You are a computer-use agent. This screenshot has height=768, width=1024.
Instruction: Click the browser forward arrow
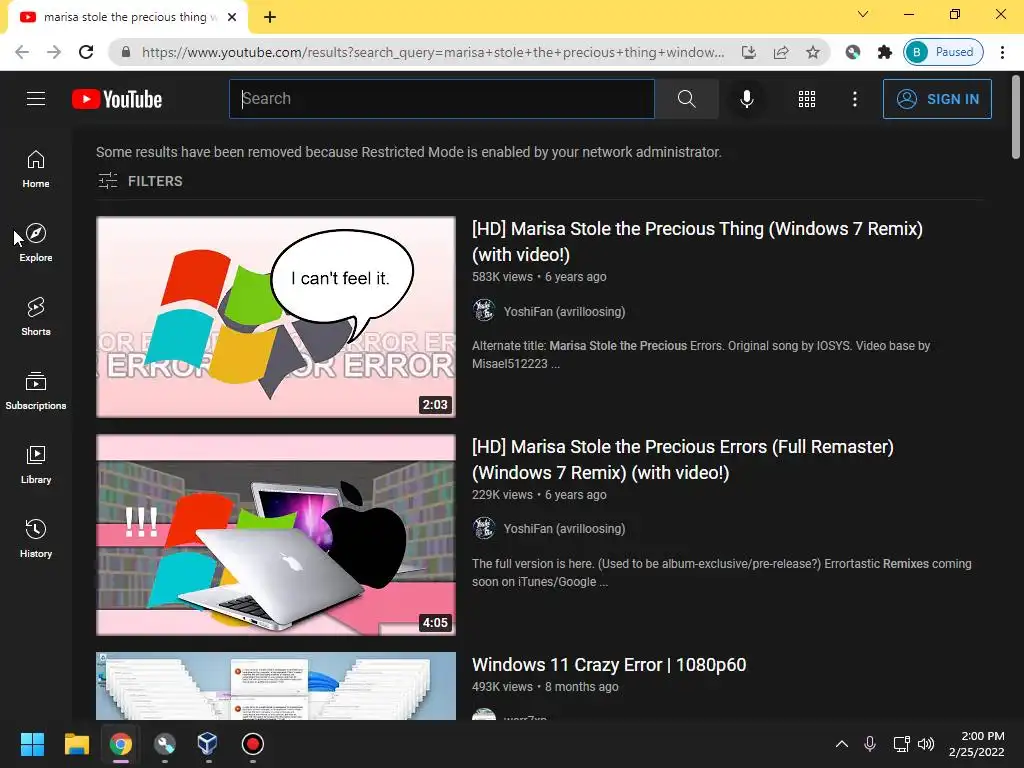54,52
